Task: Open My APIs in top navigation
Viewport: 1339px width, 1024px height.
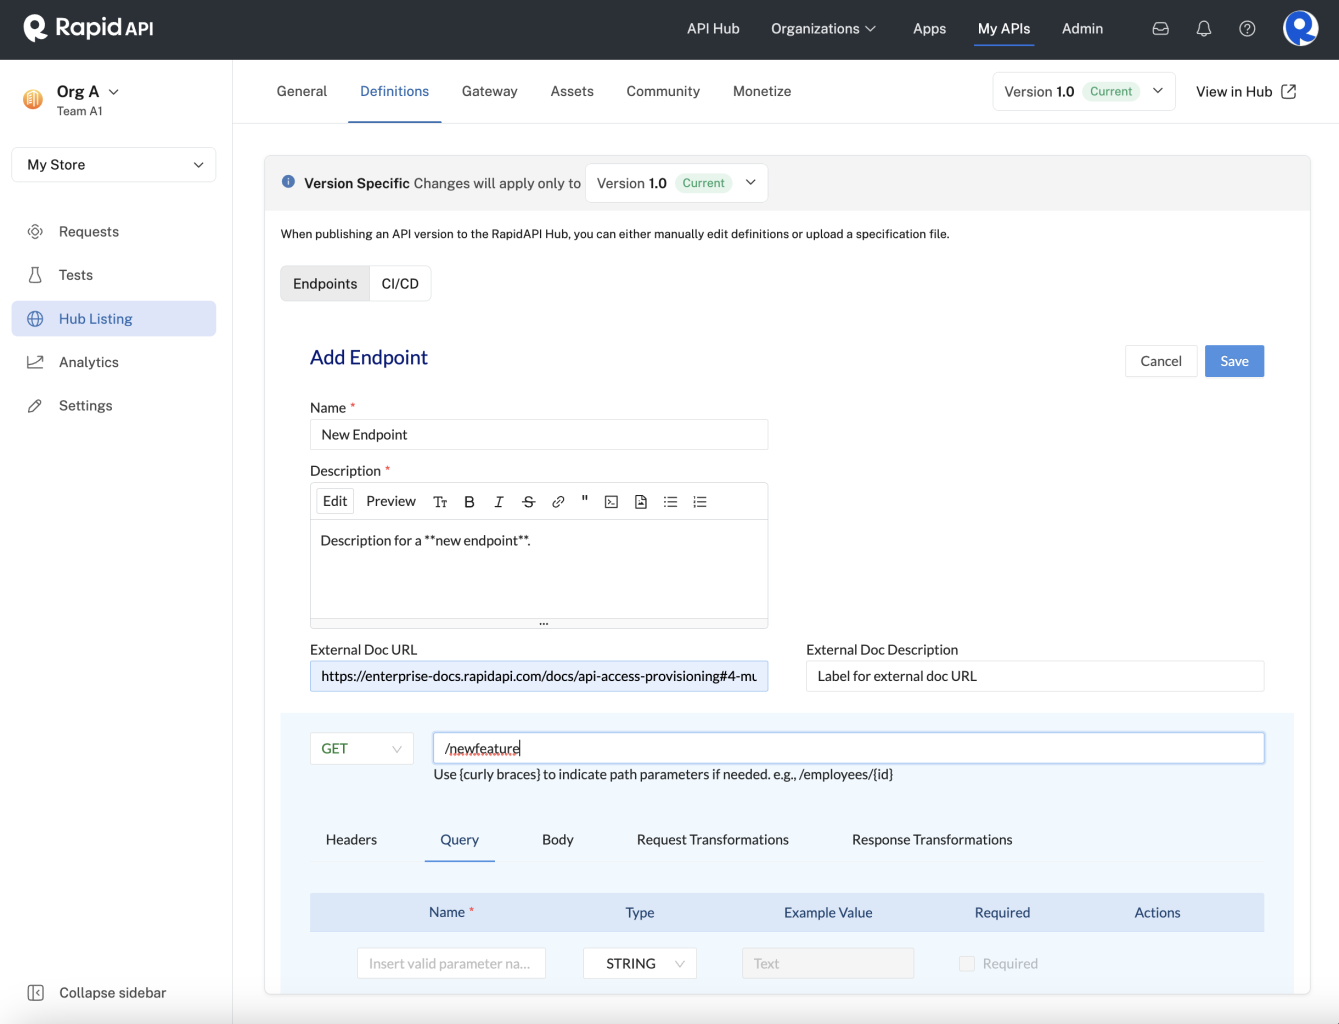Action: pos(1004,29)
